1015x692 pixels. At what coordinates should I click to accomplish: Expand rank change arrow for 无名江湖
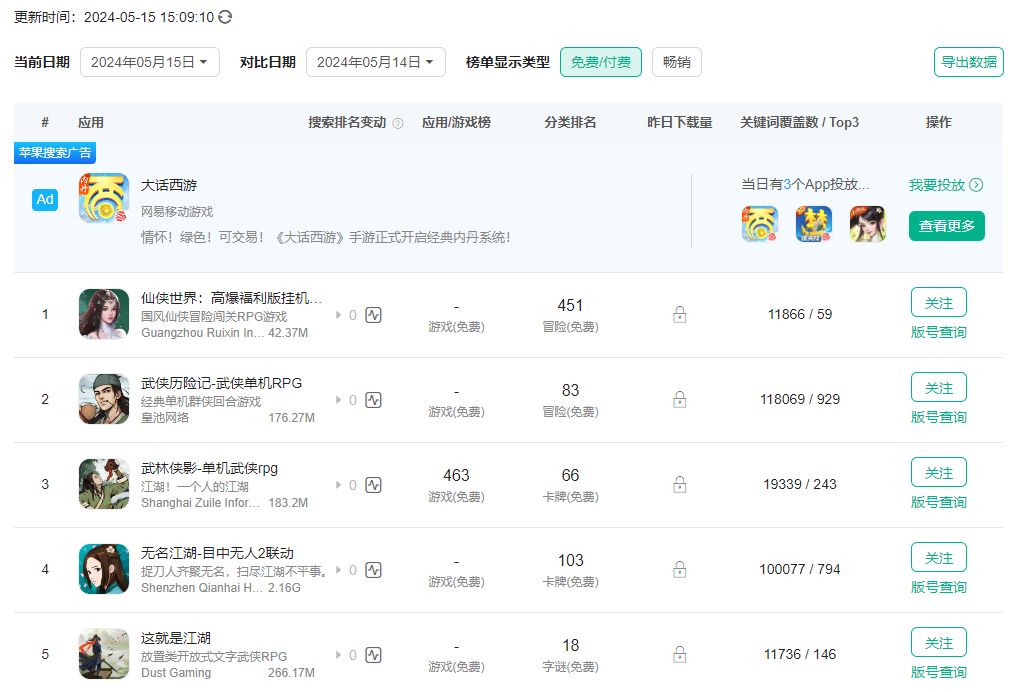pyautogui.click(x=339, y=570)
